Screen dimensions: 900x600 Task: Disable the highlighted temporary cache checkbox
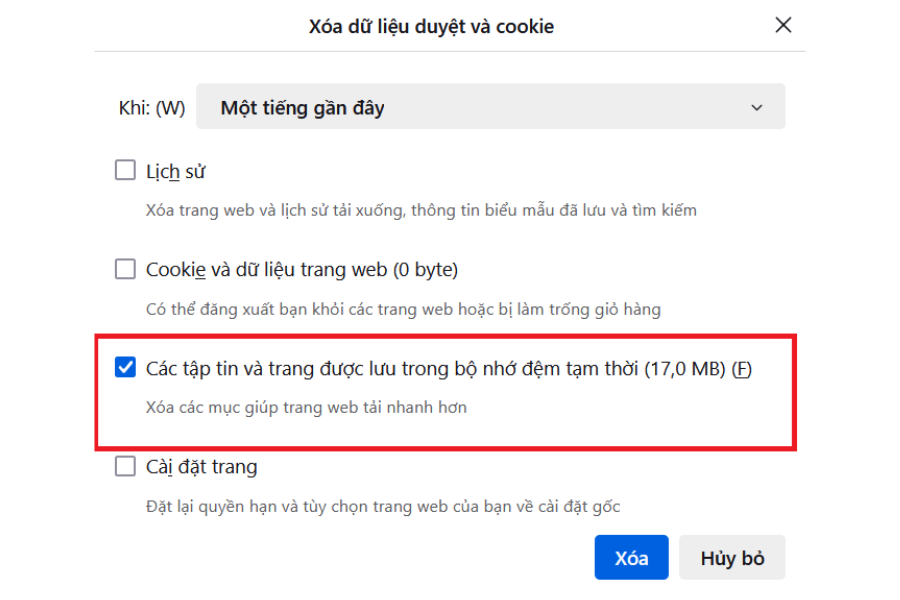coord(125,368)
